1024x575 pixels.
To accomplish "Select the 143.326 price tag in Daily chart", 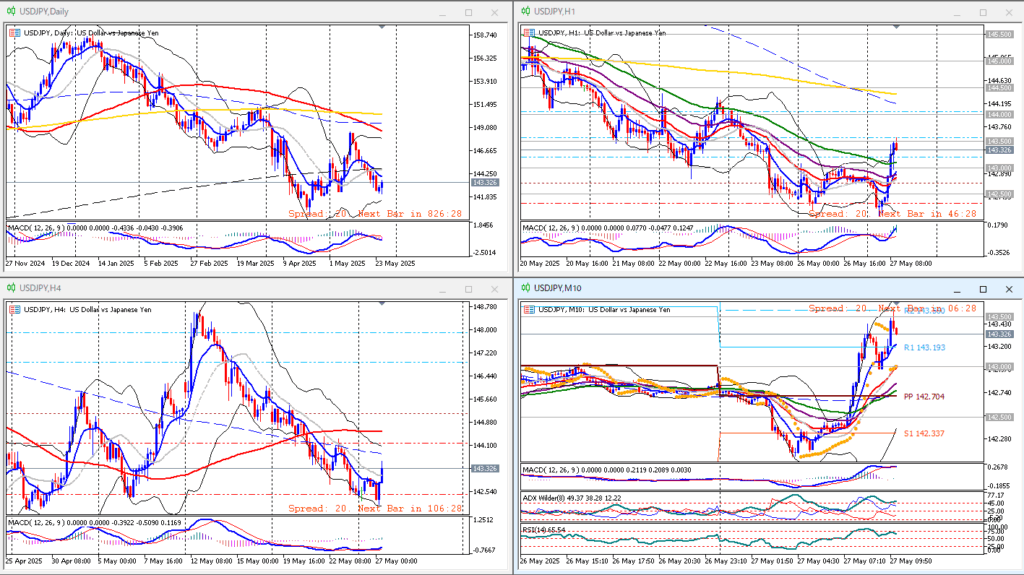I will pos(485,183).
